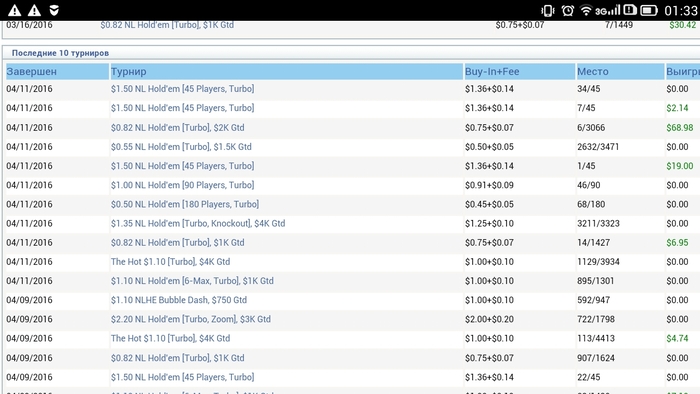Select the 2632/3471 place cell
The width and height of the screenshot is (700, 394).
point(598,147)
